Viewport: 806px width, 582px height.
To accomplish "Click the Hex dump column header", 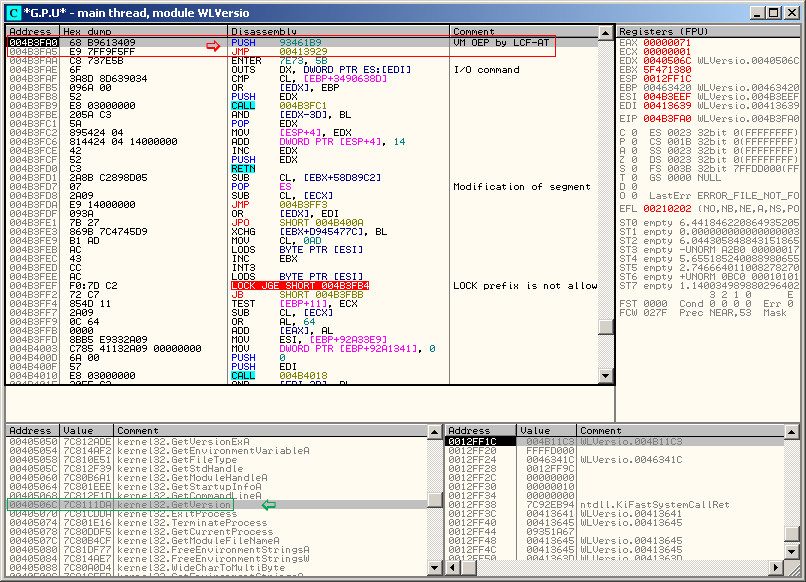I will pos(143,31).
